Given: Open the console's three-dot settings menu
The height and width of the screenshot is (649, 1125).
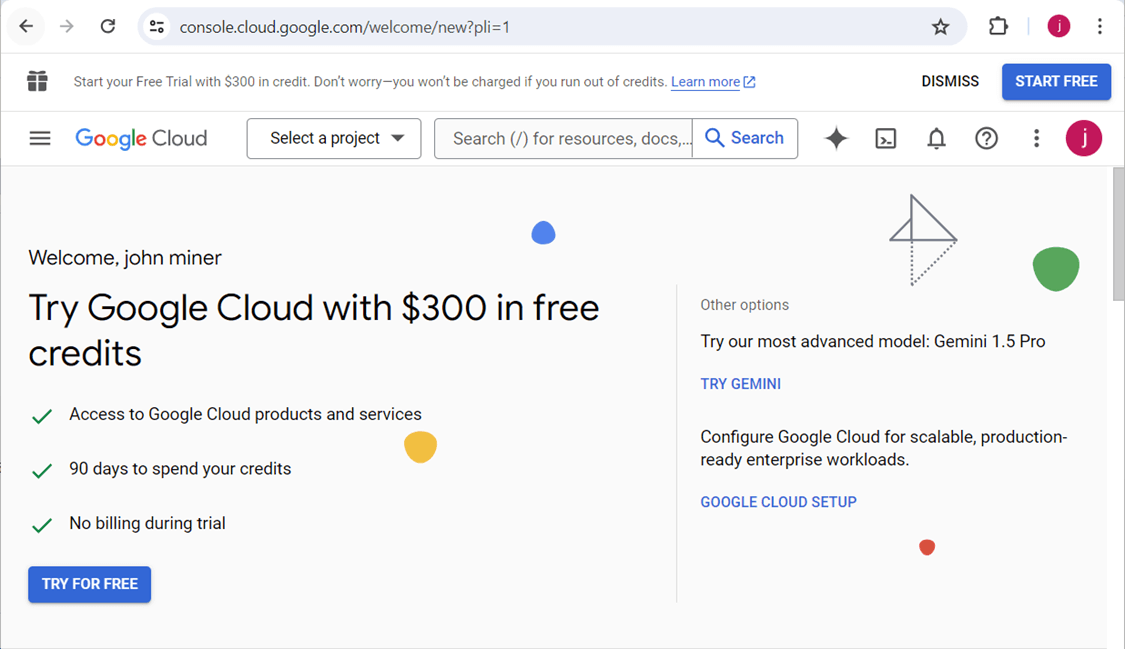Looking at the screenshot, I should pyautogui.click(x=1036, y=139).
